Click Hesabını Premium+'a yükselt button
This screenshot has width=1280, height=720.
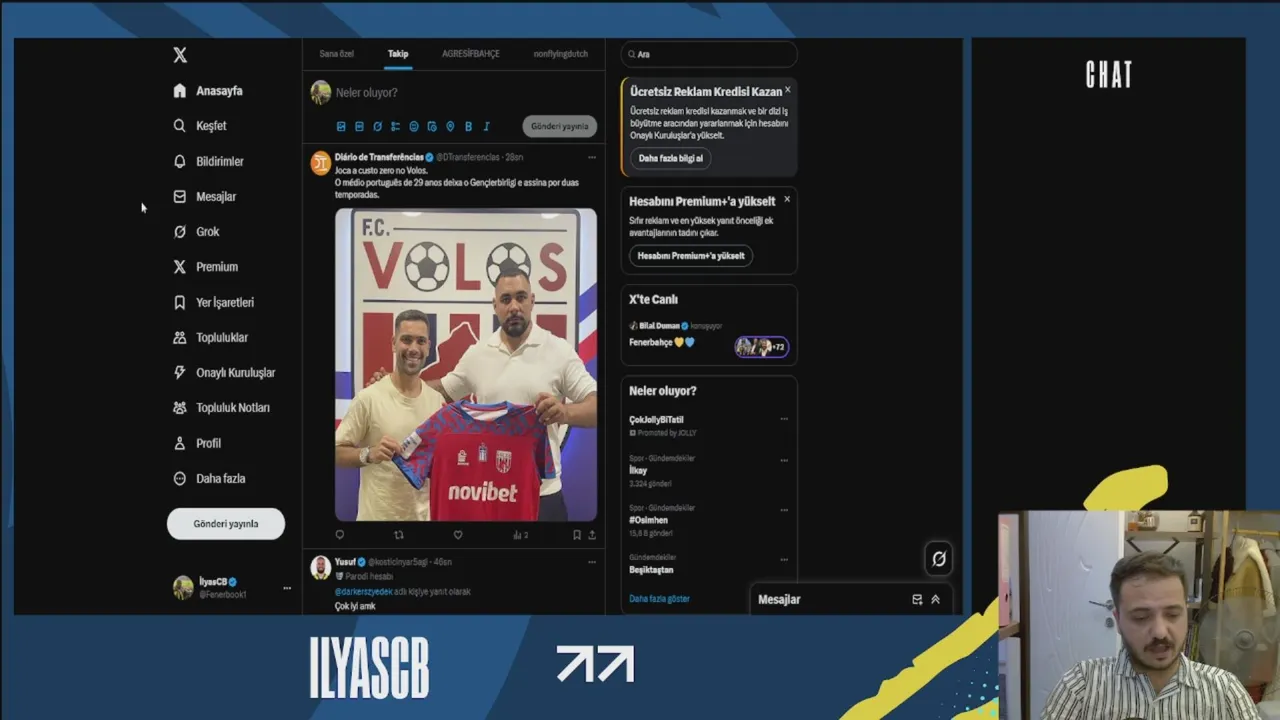(691, 256)
